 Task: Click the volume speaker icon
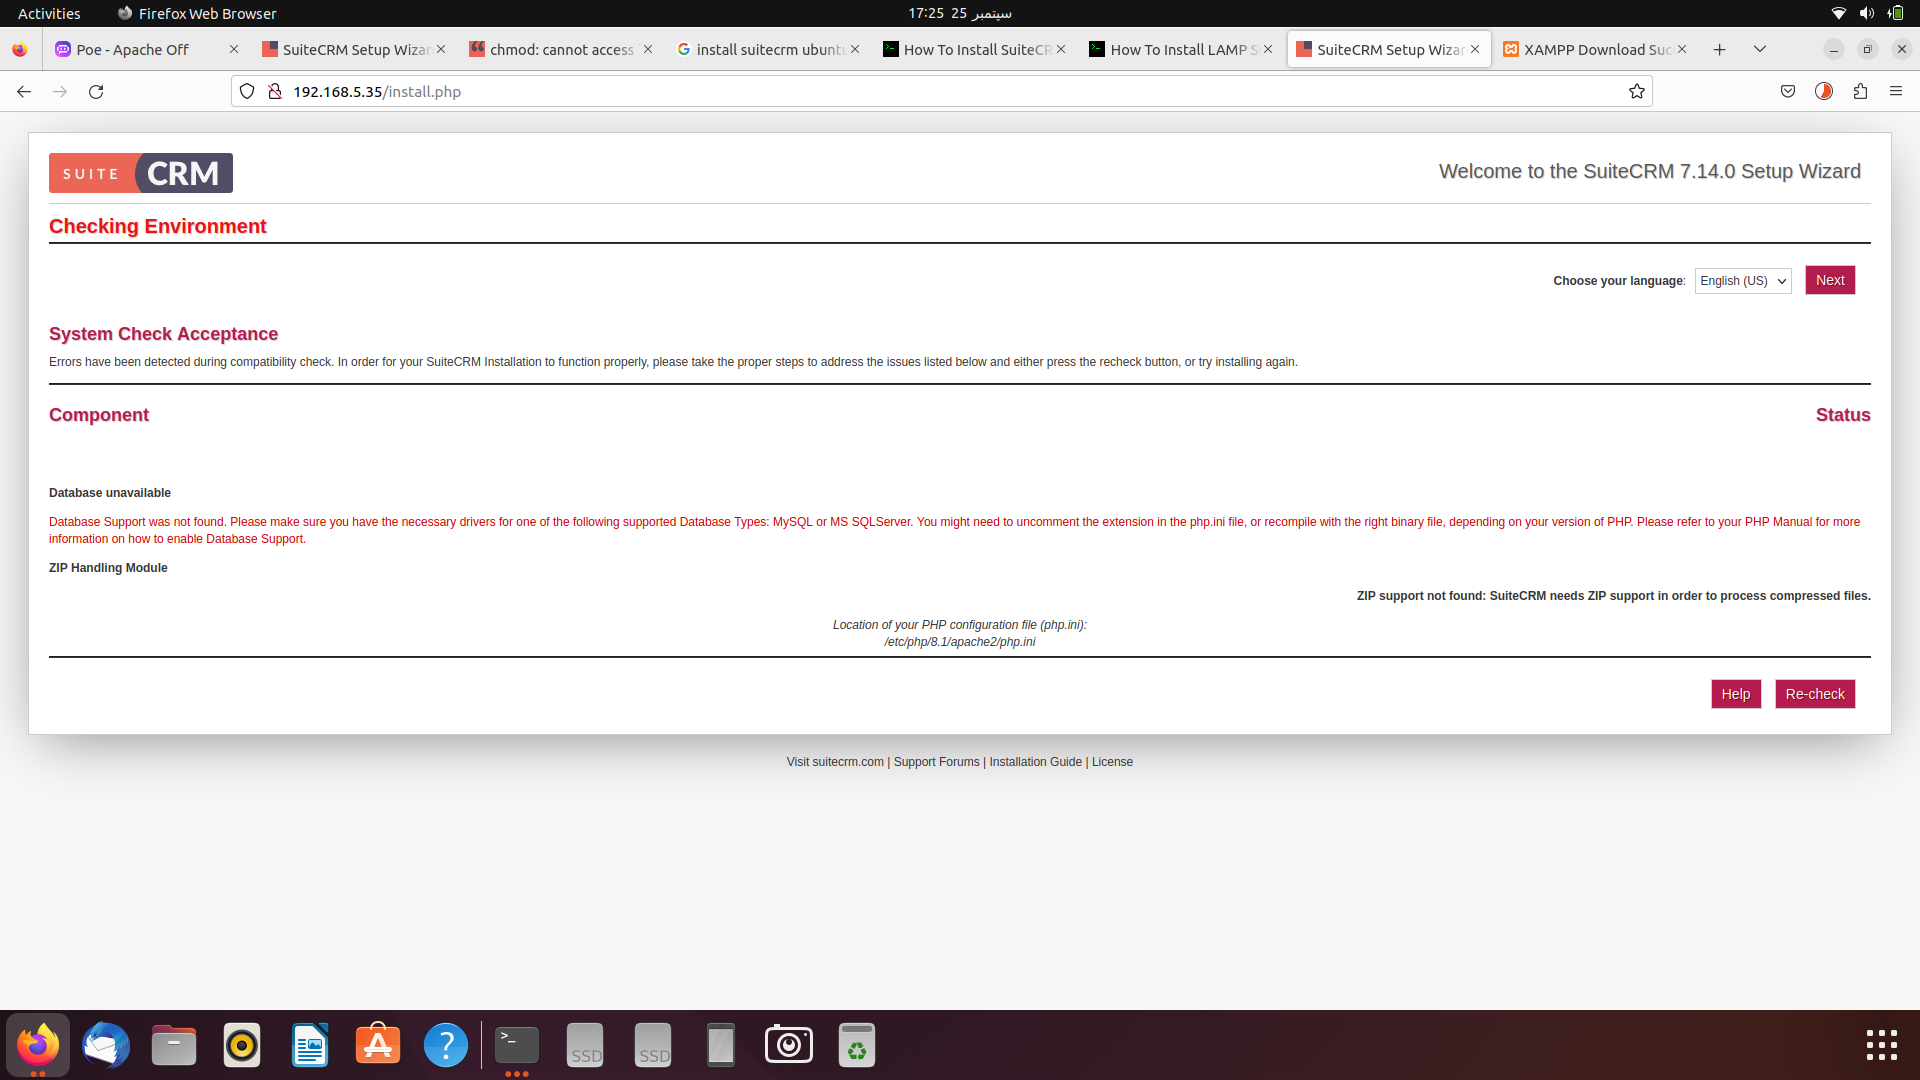coord(1866,13)
